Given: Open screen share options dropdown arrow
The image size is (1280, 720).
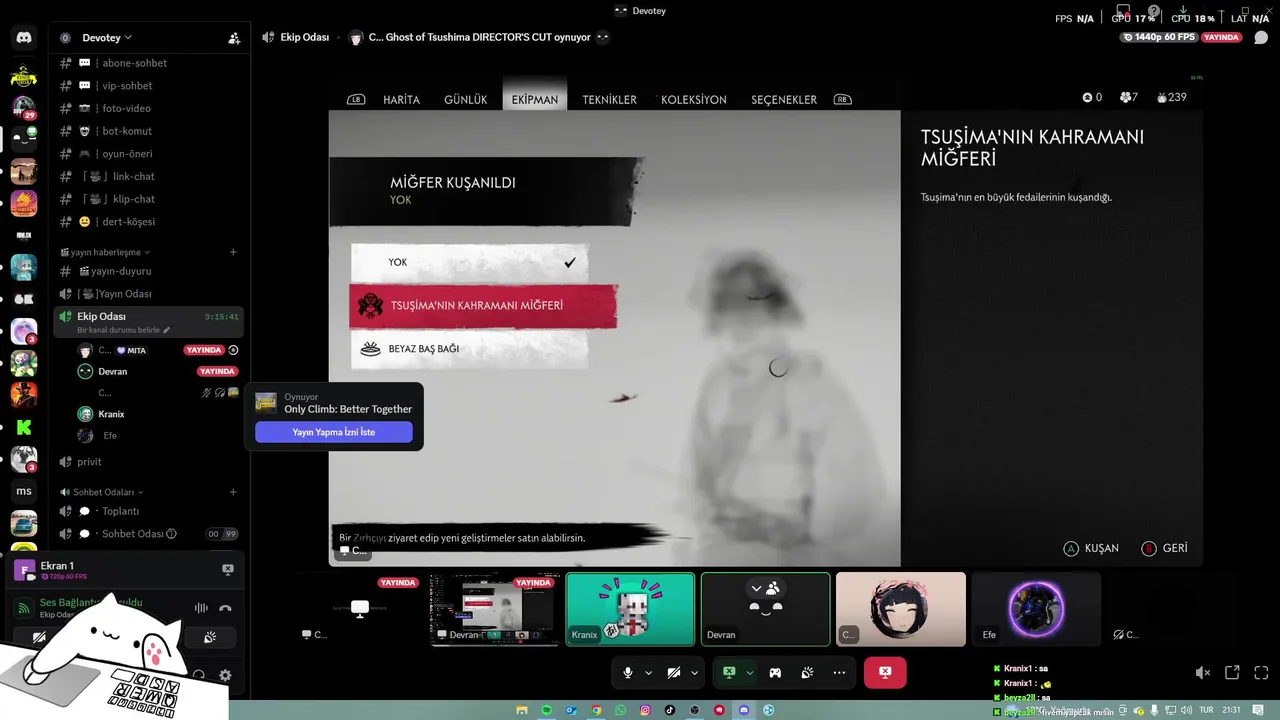Looking at the screenshot, I should pyautogui.click(x=749, y=673).
